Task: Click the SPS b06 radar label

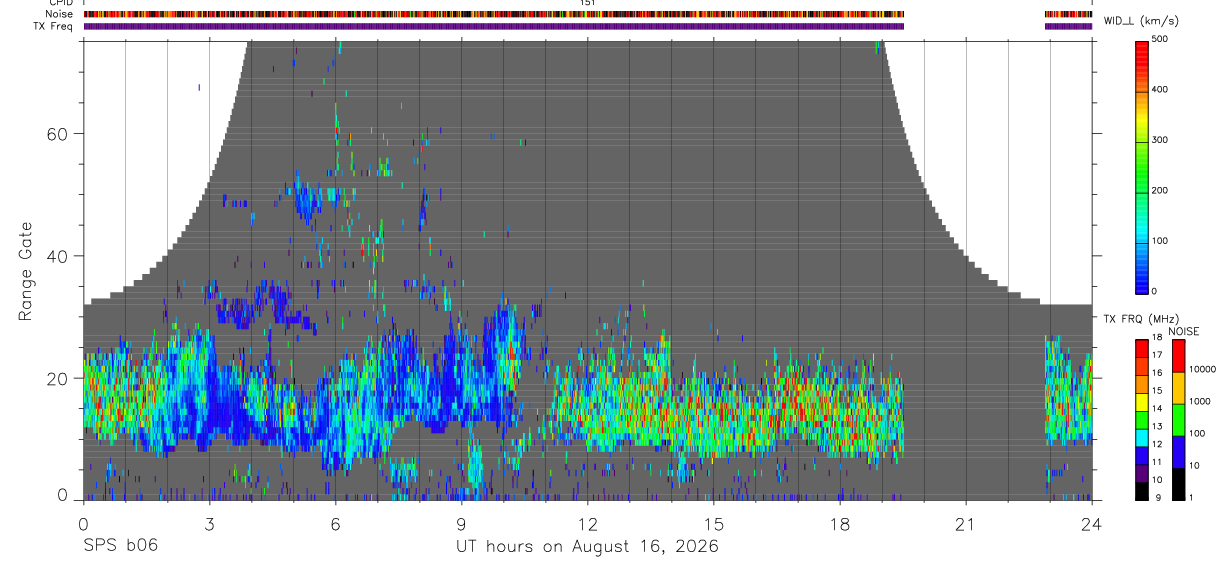Action: [x=120, y=546]
